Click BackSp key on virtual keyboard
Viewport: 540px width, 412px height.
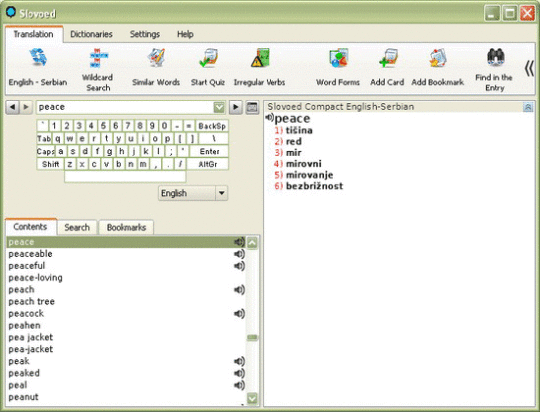pos(212,126)
